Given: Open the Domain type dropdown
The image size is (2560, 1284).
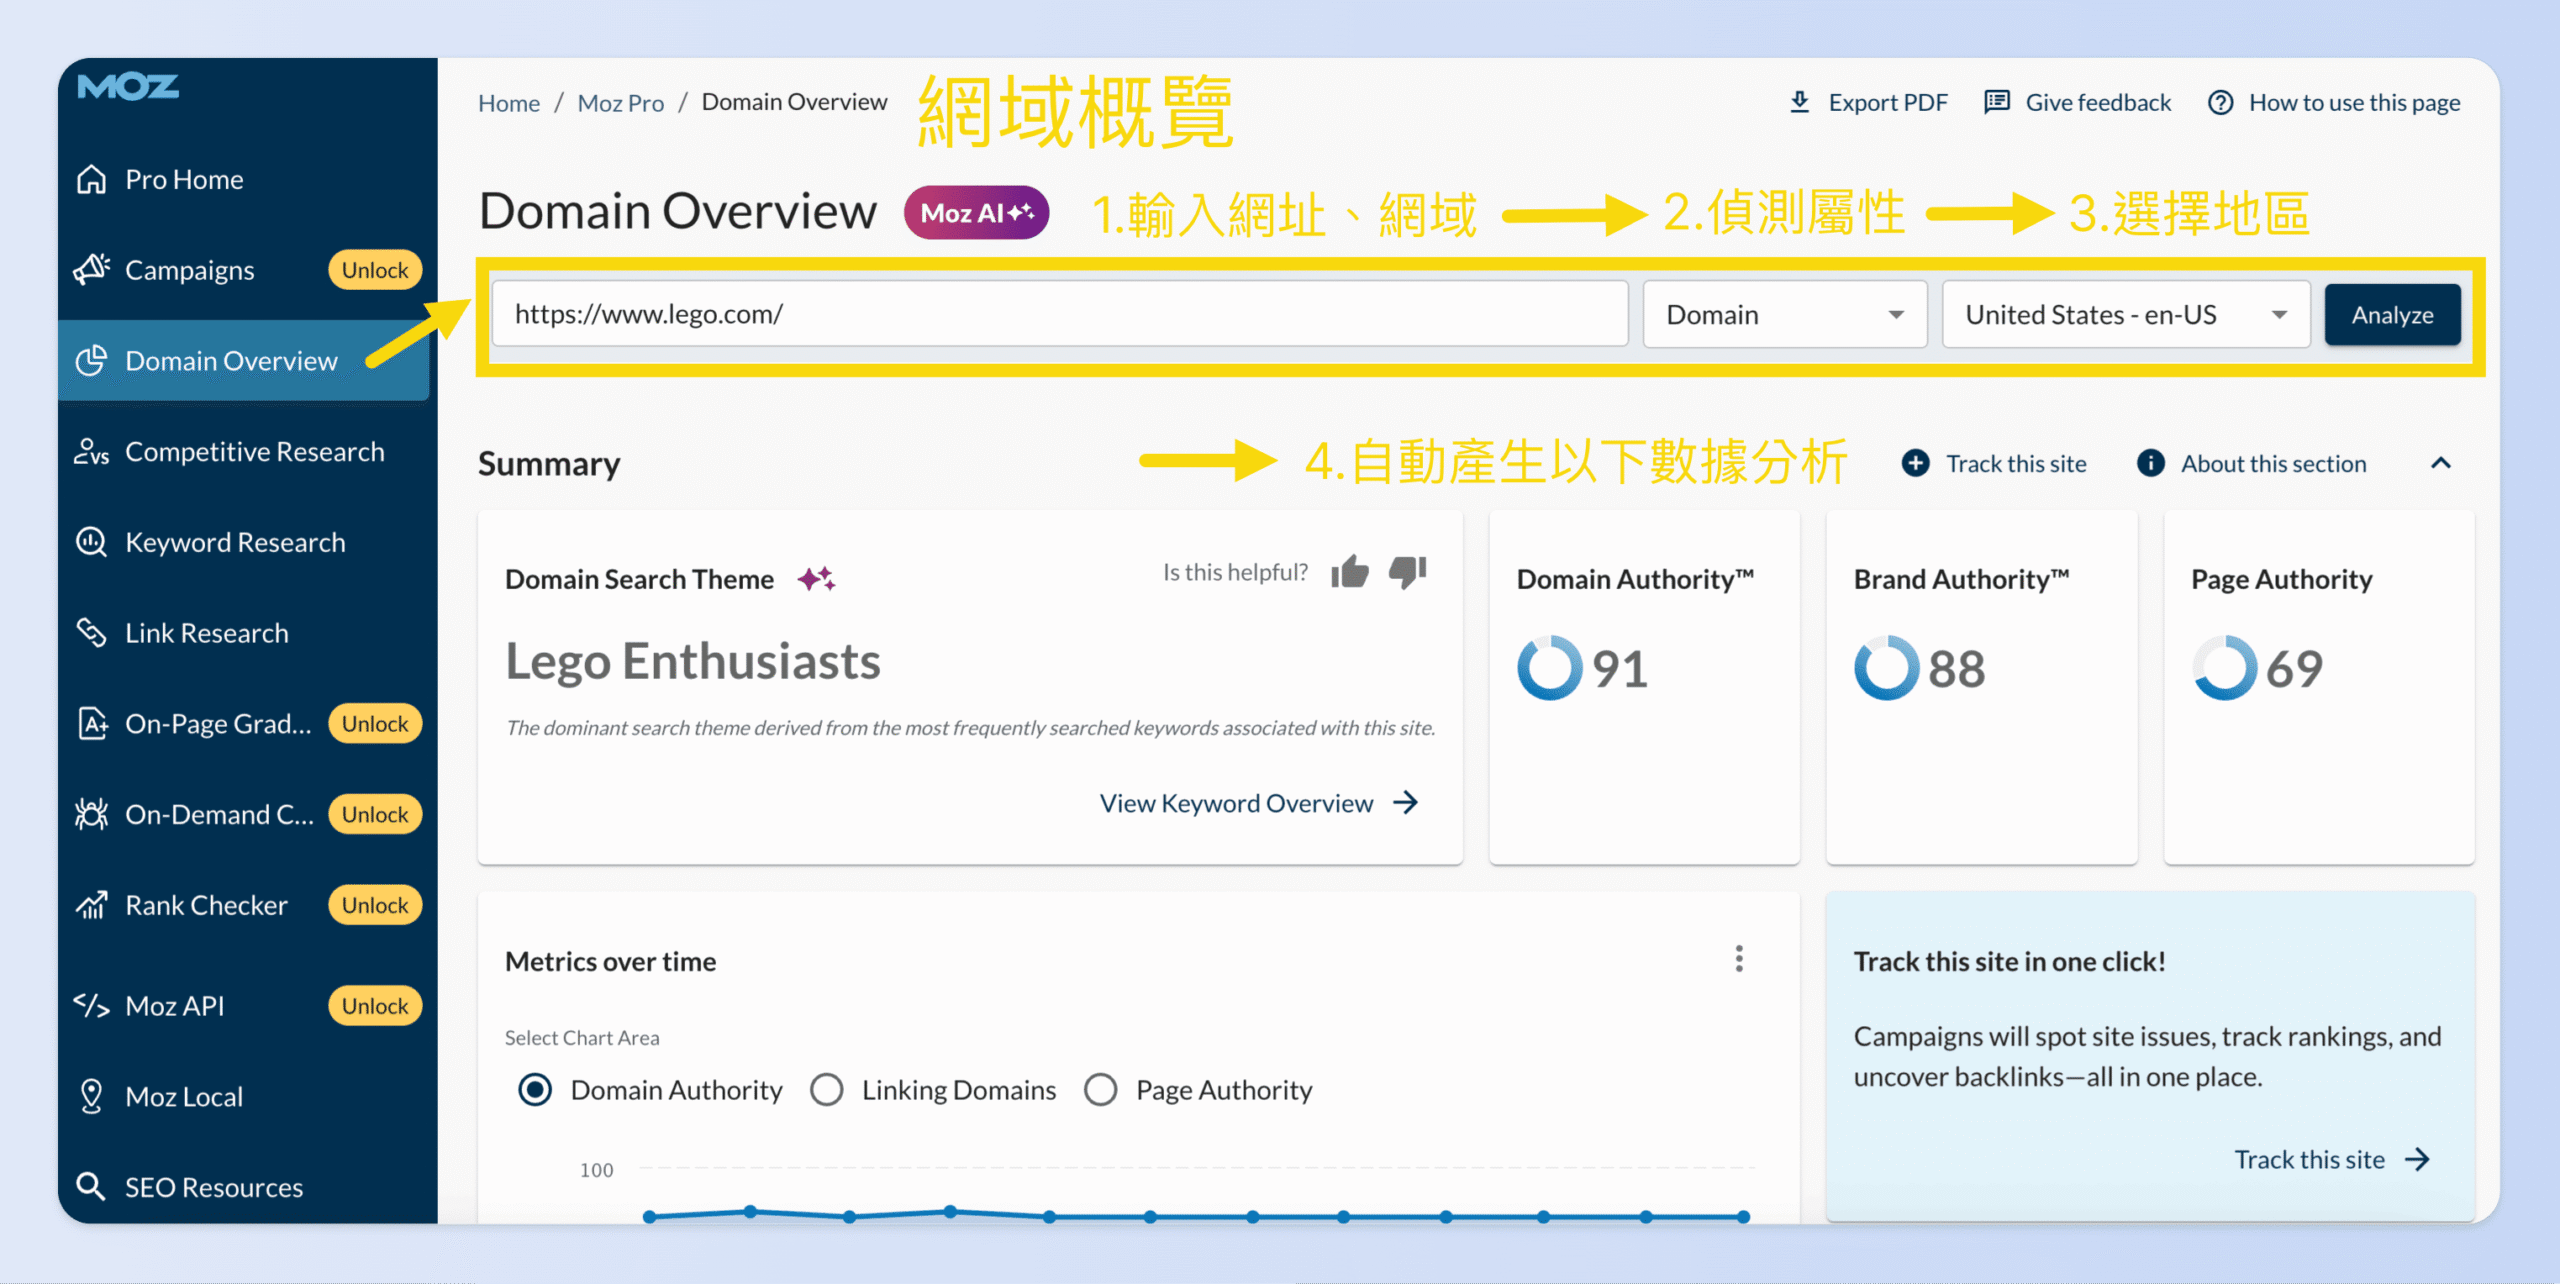Looking at the screenshot, I should (1784, 314).
